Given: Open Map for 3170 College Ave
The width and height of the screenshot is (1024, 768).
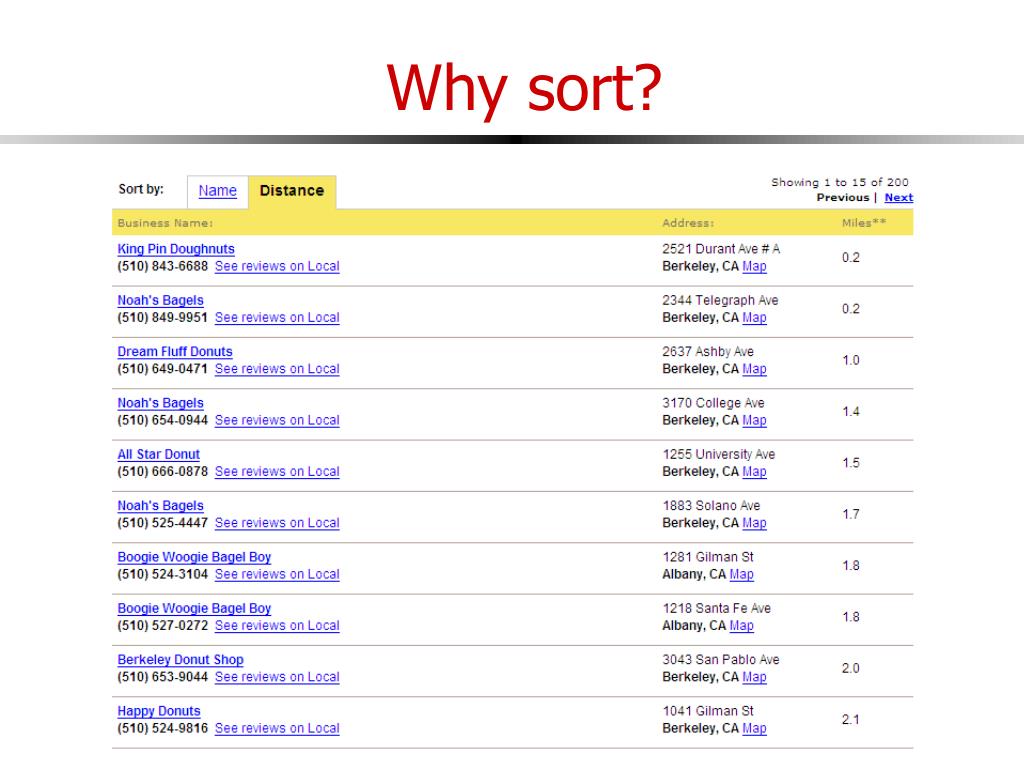Looking at the screenshot, I should pyautogui.click(x=754, y=421).
